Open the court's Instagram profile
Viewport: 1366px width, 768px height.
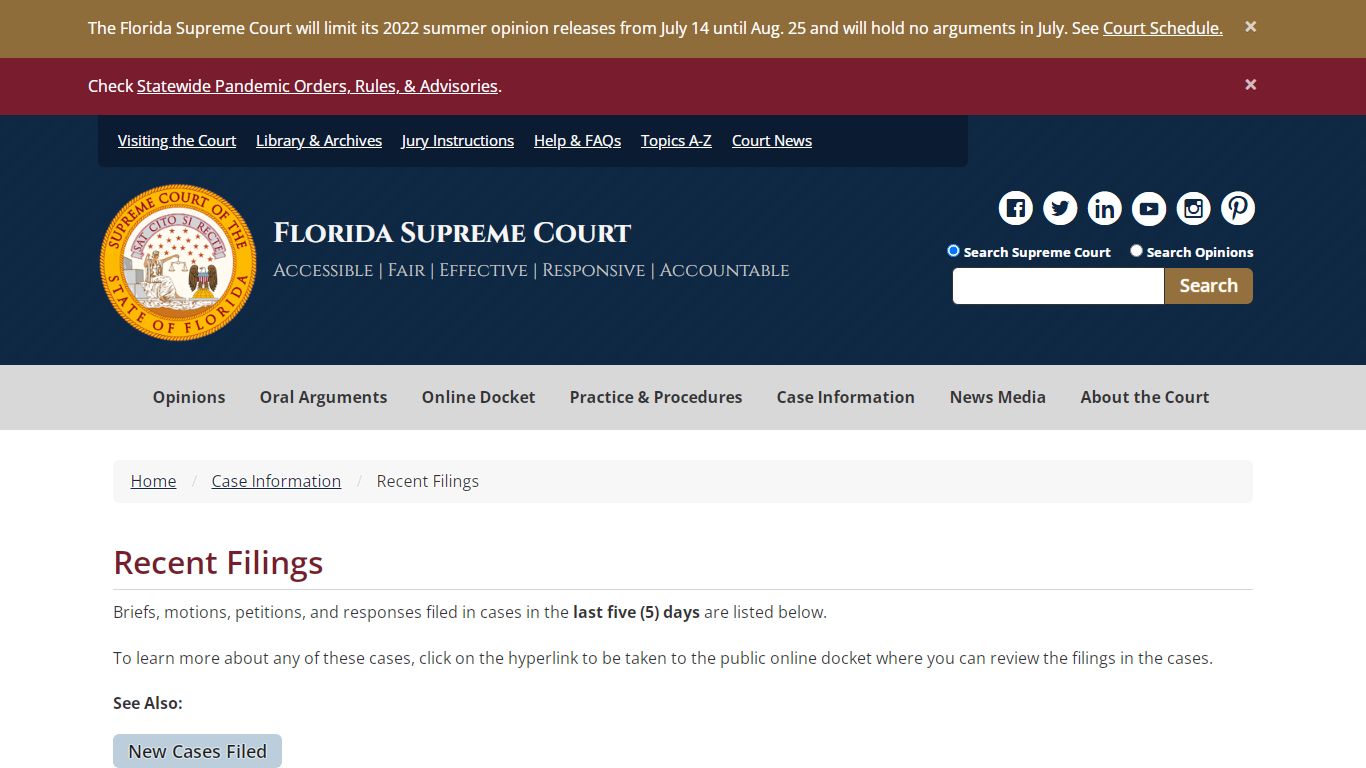1193,209
